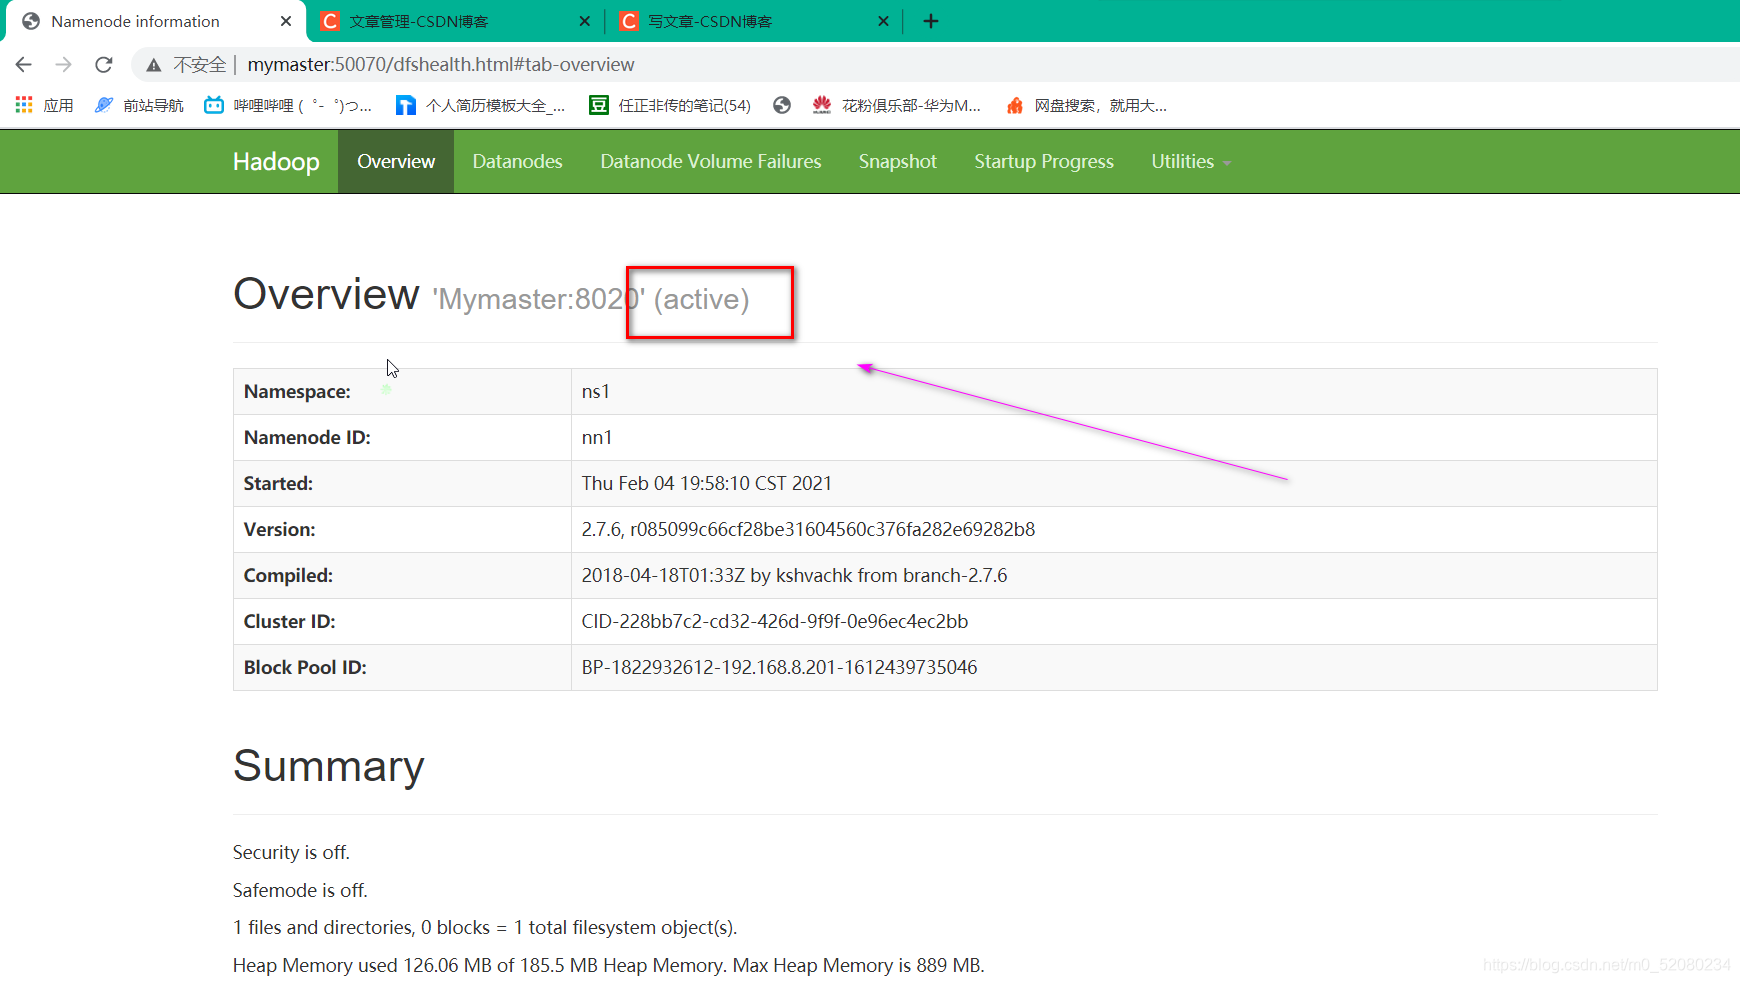
Task: Click the Namespace value ns1
Action: pyautogui.click(x=595, y=392)
